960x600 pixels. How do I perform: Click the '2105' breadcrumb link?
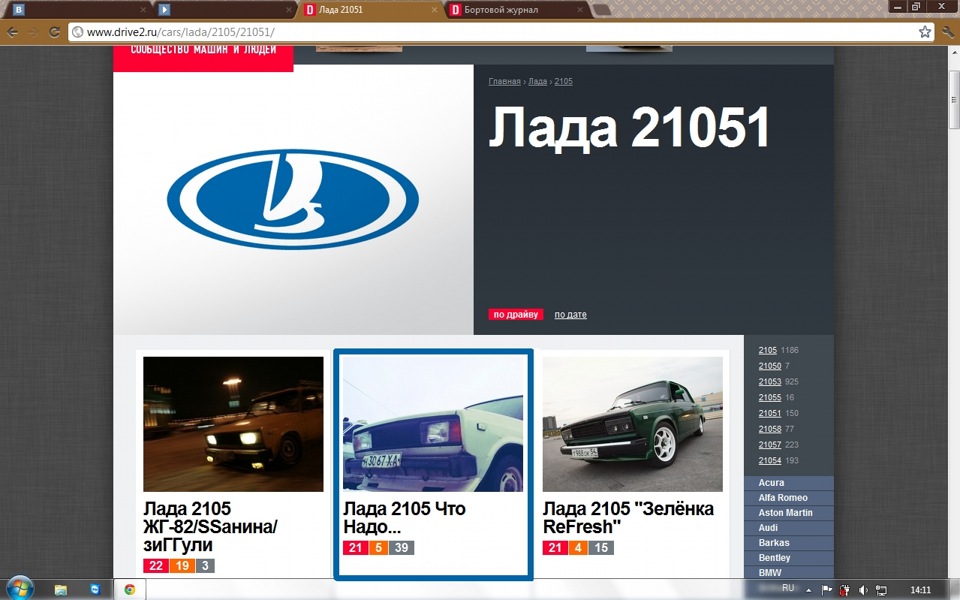point(563,81)
